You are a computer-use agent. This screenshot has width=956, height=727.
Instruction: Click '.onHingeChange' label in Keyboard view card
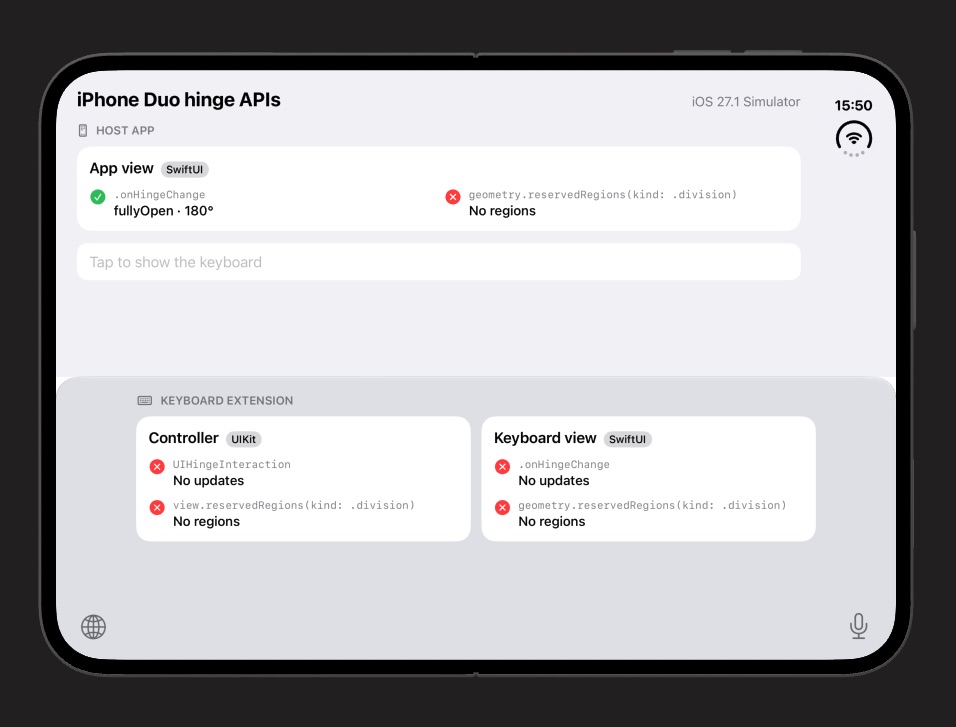564,464
